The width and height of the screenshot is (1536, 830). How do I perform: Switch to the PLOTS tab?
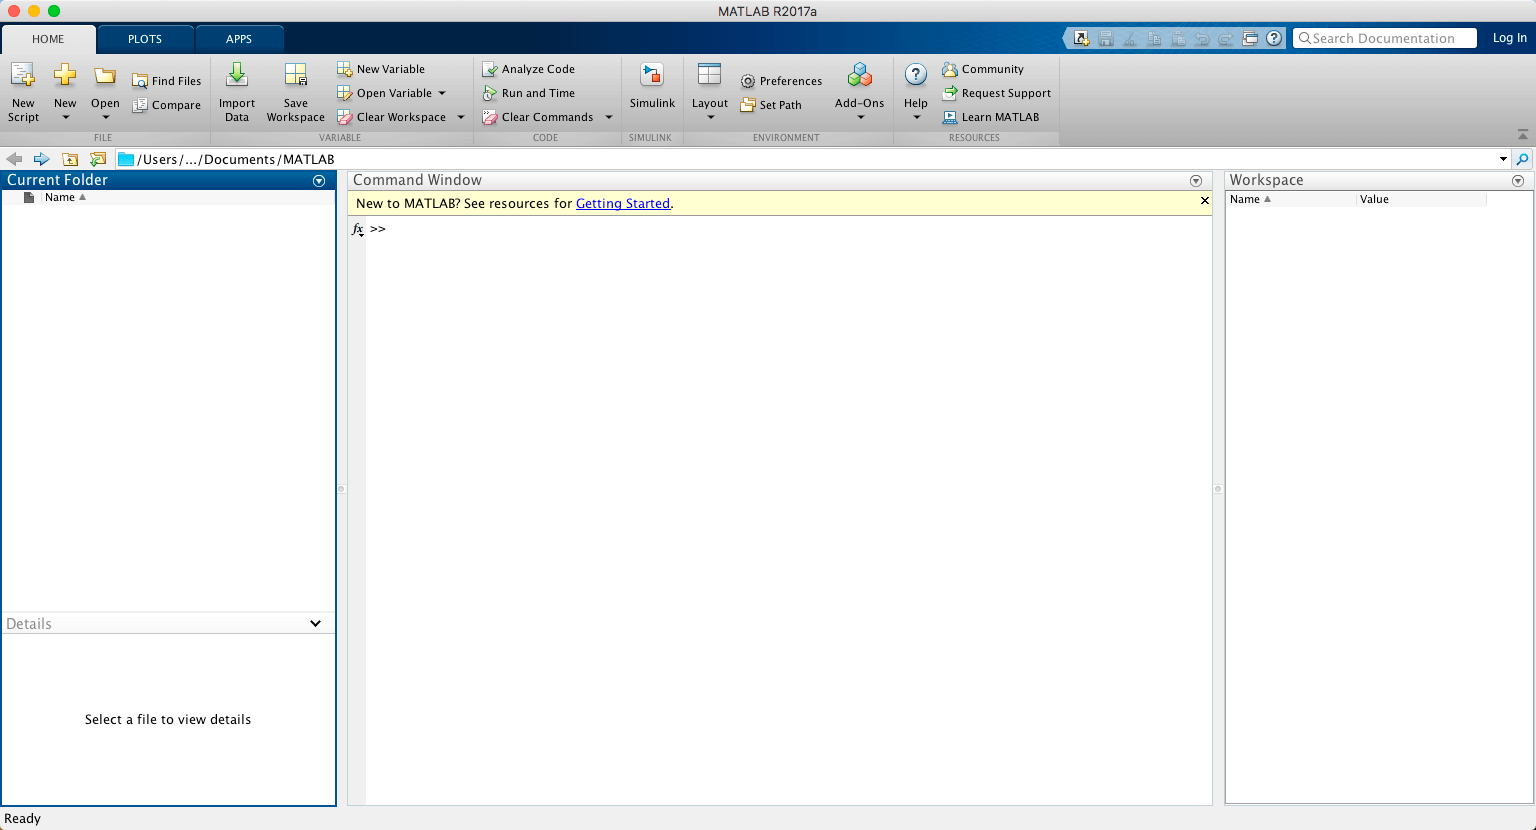coord(145,39)
